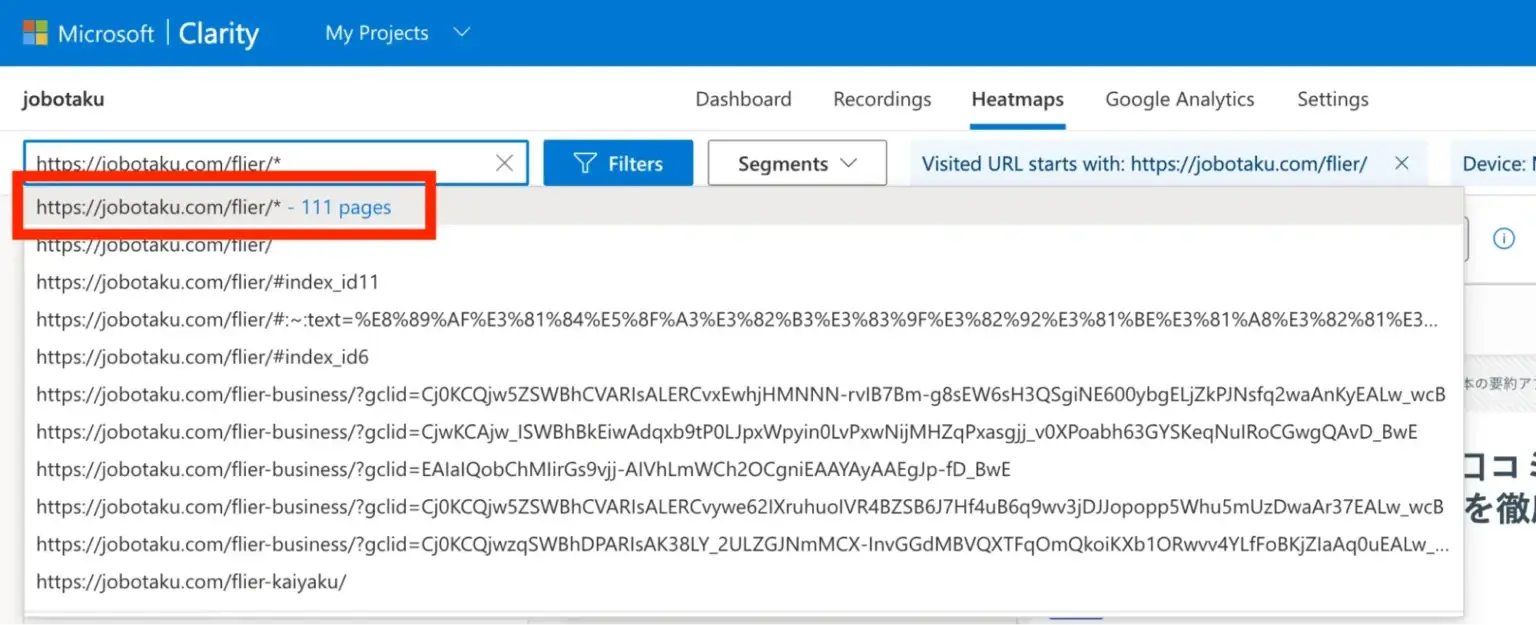
Task: Click the Device filter chip
Action: tap(1494, 163)
